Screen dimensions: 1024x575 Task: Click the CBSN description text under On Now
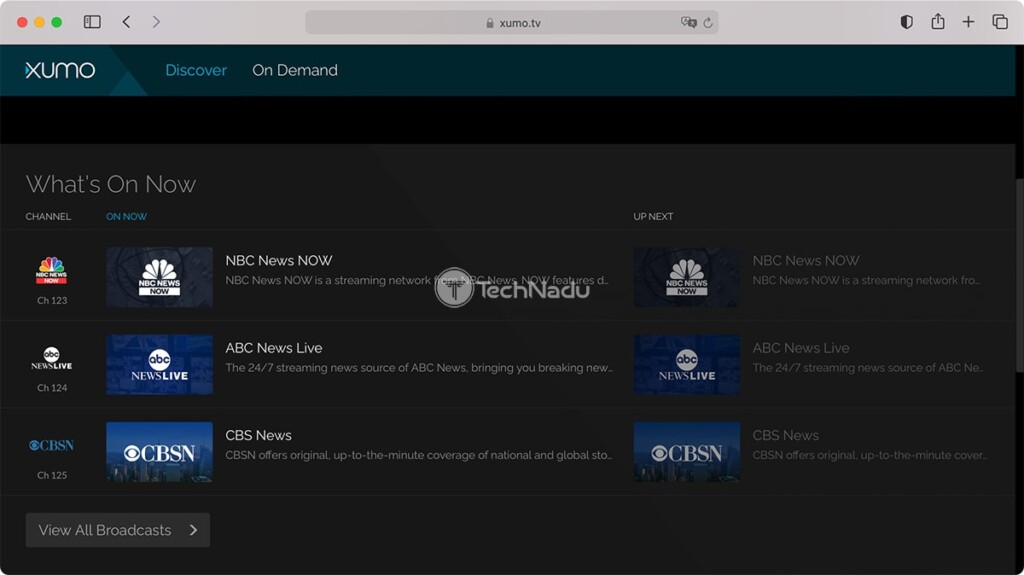pos(419,455)
